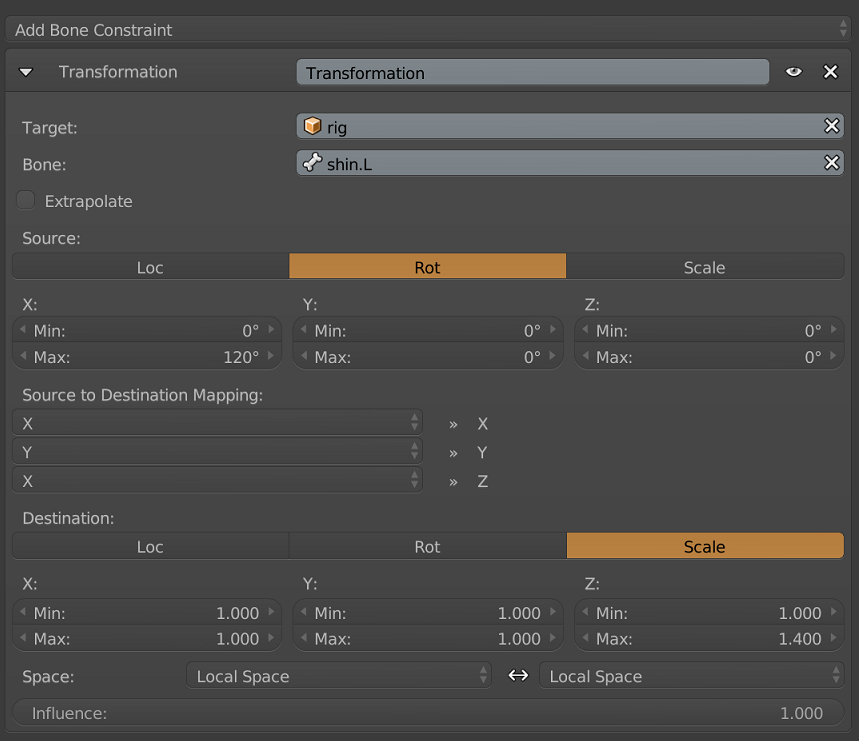
Task: Select Scale as the Destination type
Action: 705,547
